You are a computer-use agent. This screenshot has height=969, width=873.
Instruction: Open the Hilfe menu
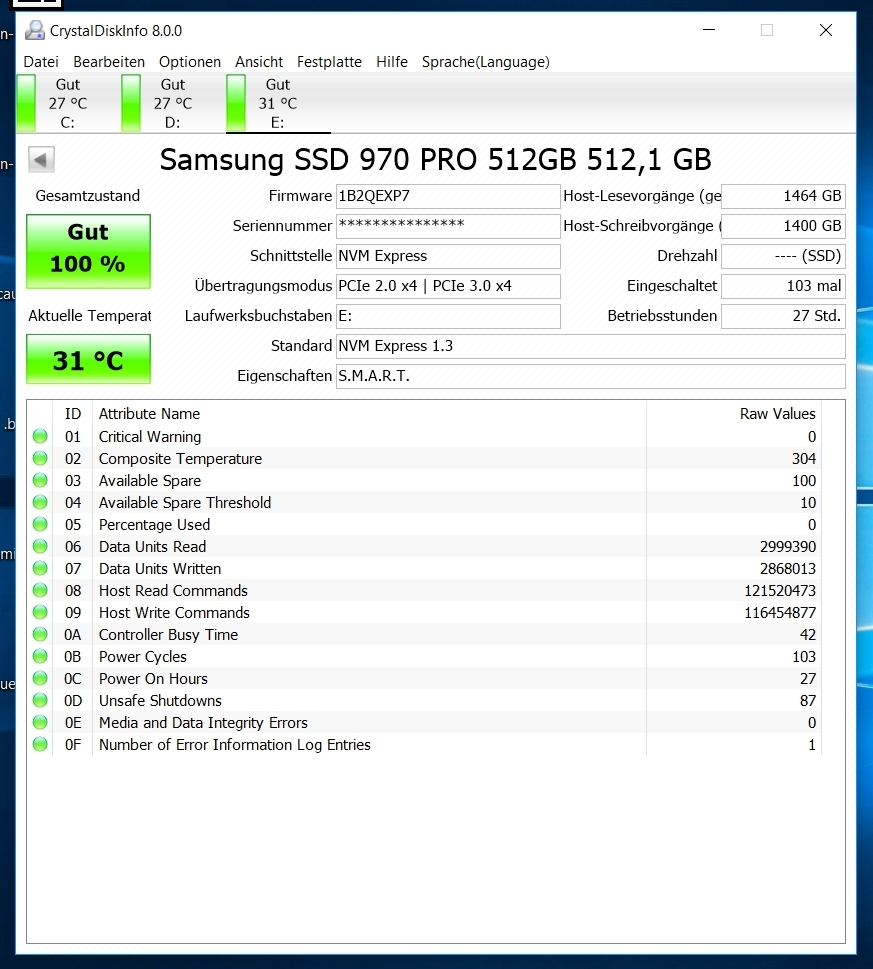[x=392, y=62]
